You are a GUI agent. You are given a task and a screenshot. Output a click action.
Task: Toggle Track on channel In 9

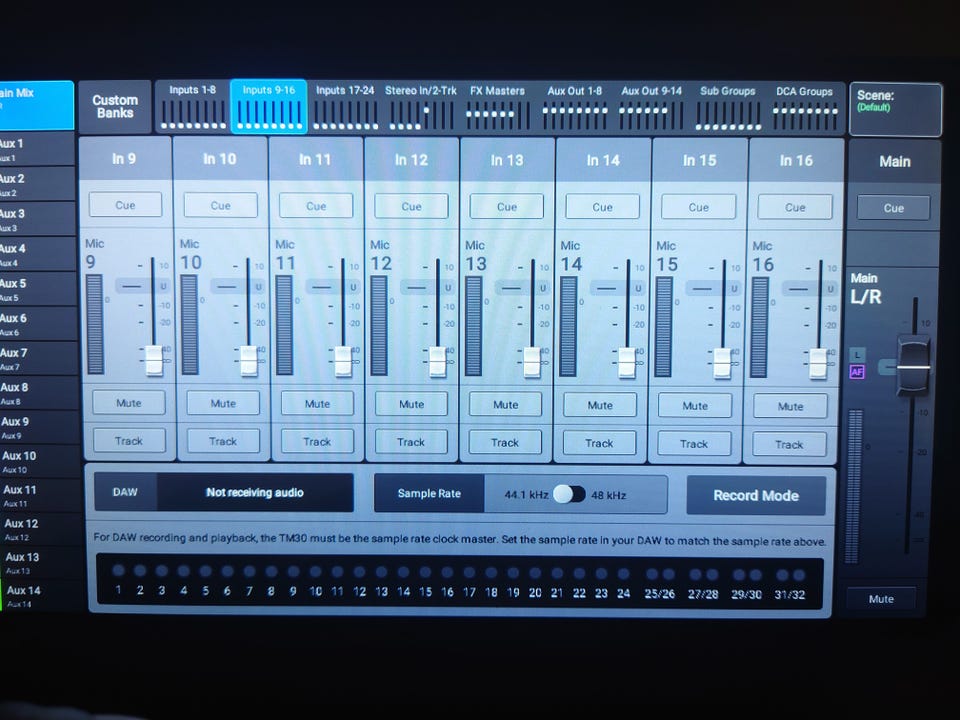pyautogui.click(x=129, y=441)
